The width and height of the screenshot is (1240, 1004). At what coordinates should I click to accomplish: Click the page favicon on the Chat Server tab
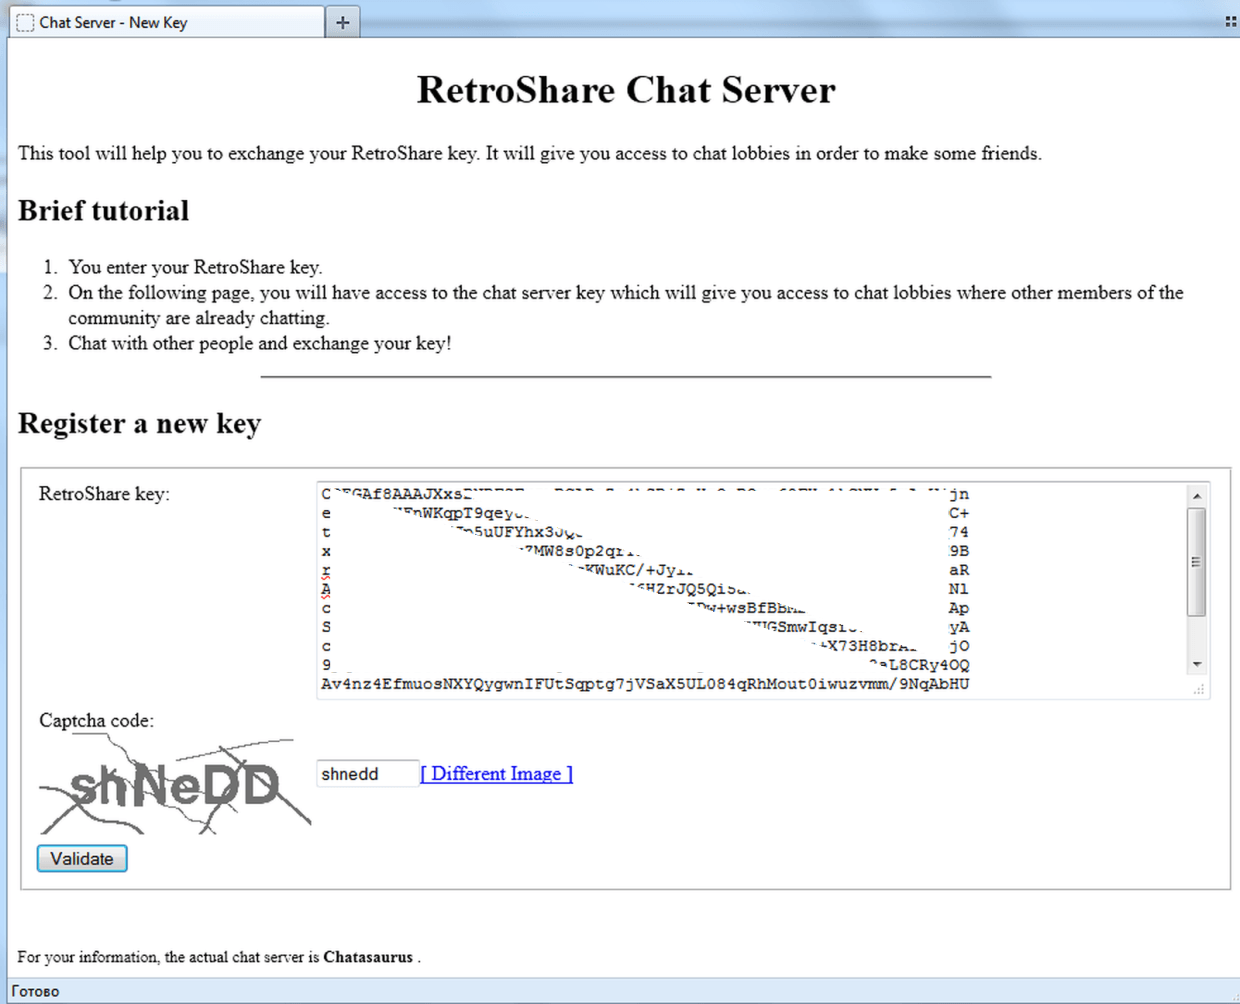point(25,22)
